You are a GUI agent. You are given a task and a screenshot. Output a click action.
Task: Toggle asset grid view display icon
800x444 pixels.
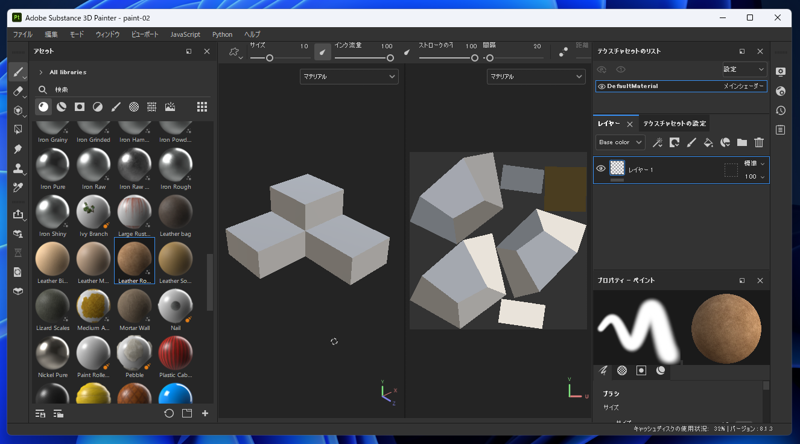click(202, 107)
